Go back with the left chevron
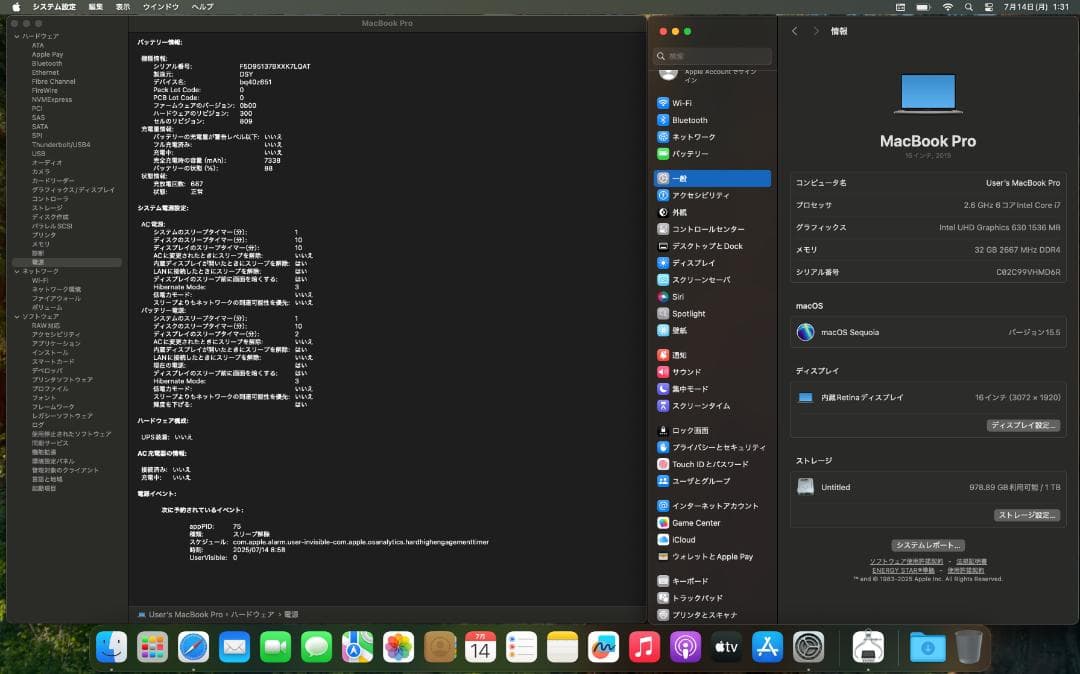 794,31
